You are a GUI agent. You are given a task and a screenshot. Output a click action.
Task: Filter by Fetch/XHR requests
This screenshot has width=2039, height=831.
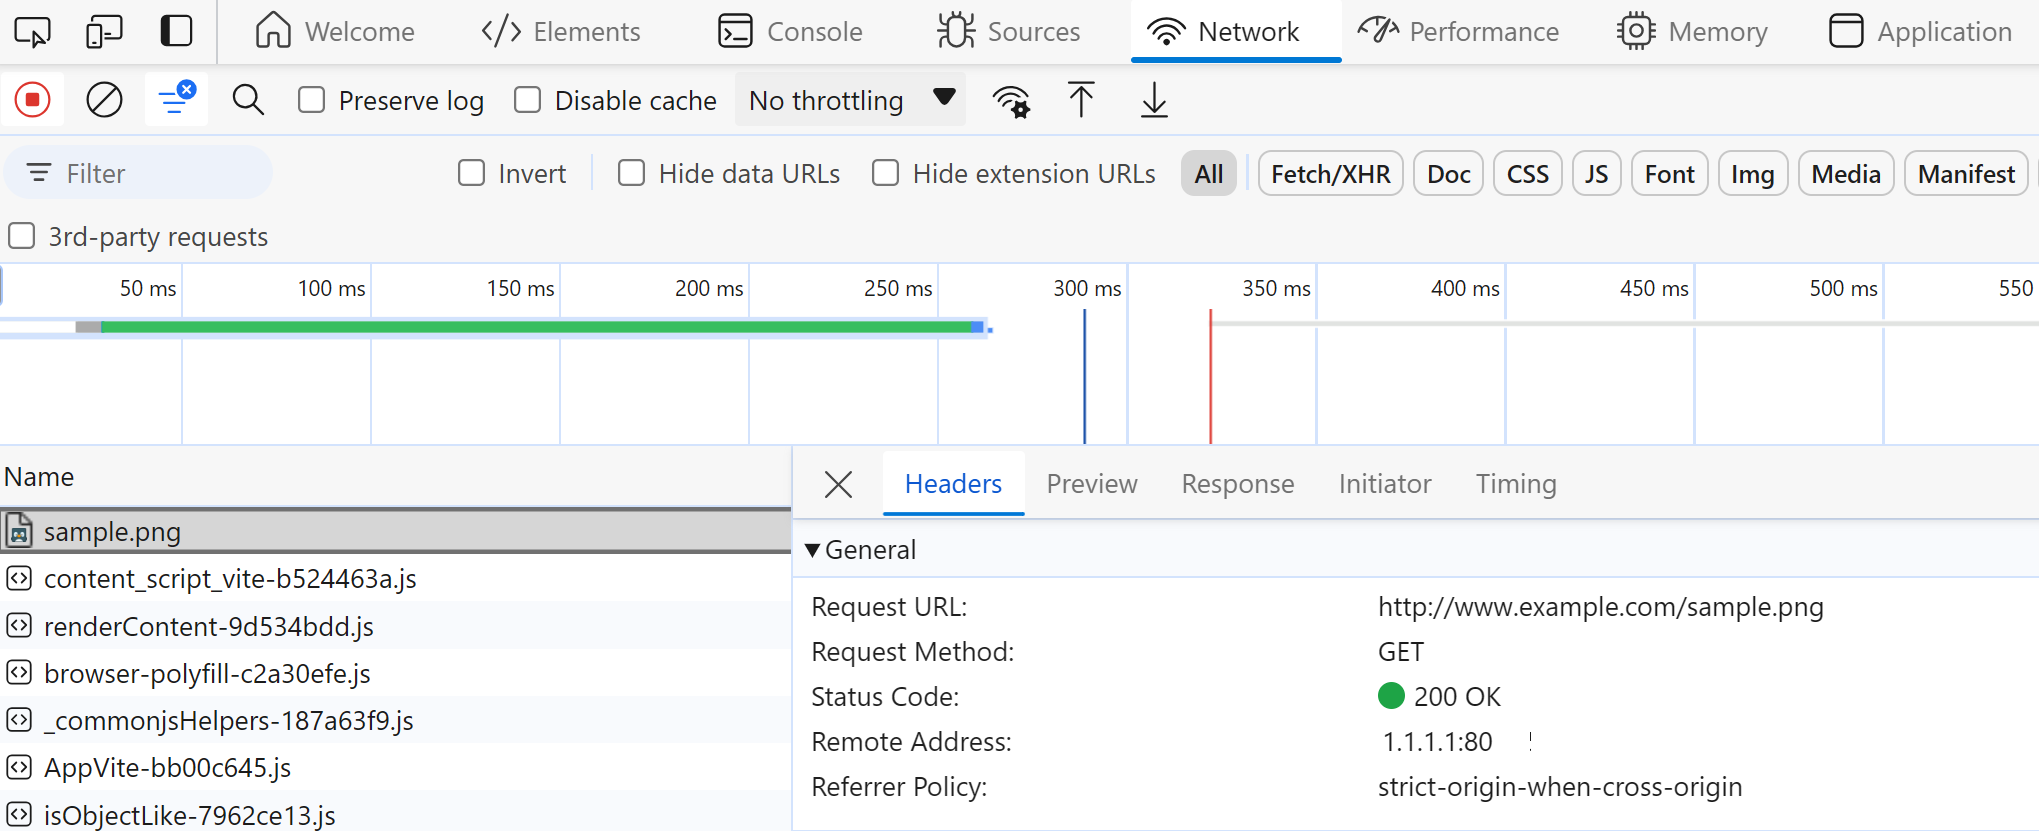pyautogui.click(x=1331, y=174)
